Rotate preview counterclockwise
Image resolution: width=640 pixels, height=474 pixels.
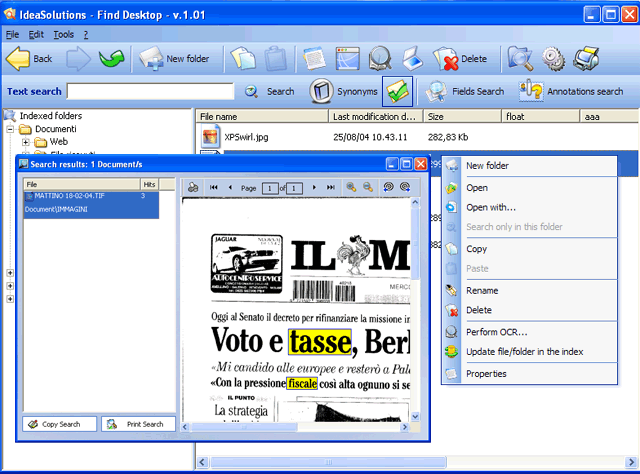tap(388, 187)
